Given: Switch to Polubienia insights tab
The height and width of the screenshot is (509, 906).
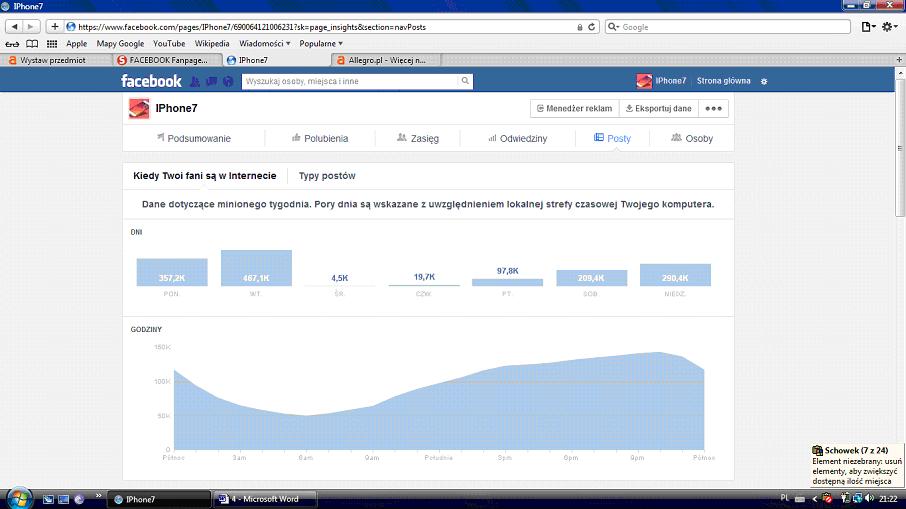Looking at the screenshot, I should pyautogui.click(x=320, y=139).
